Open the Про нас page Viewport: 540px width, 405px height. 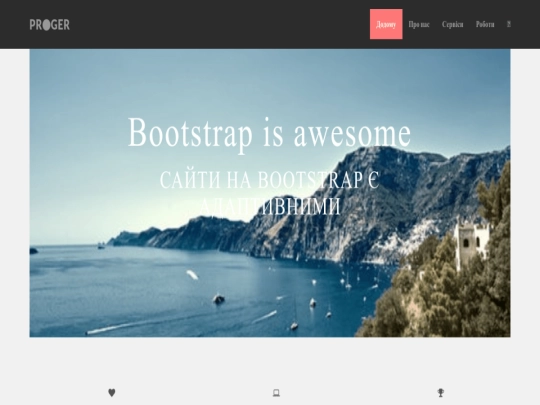click(x=419, y=24)
